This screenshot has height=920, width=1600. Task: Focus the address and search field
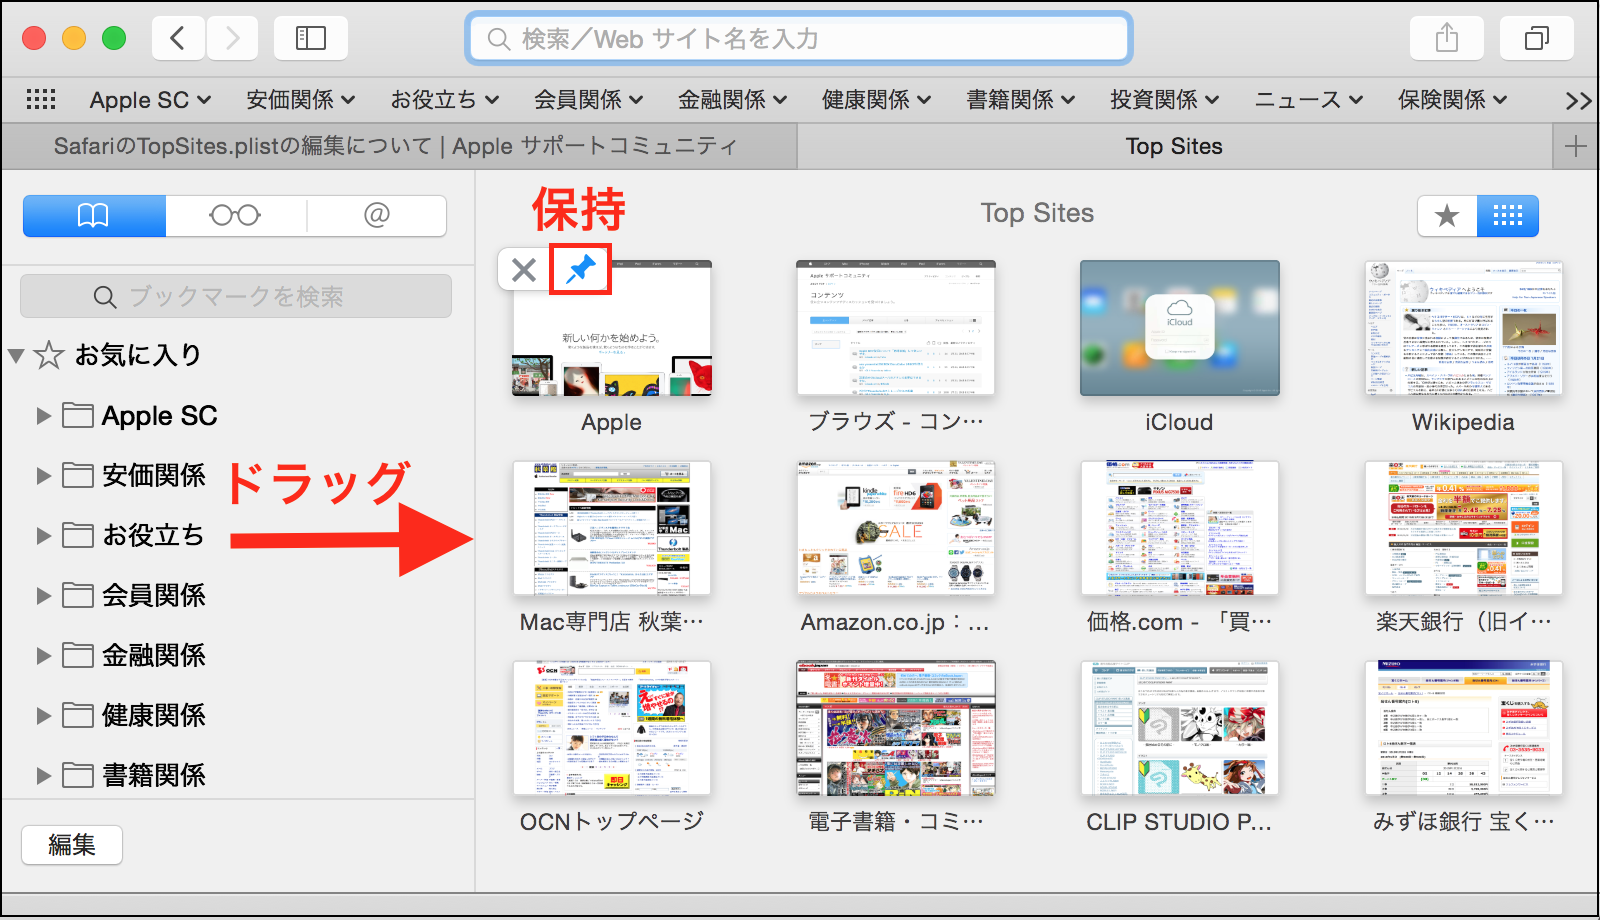799,38
